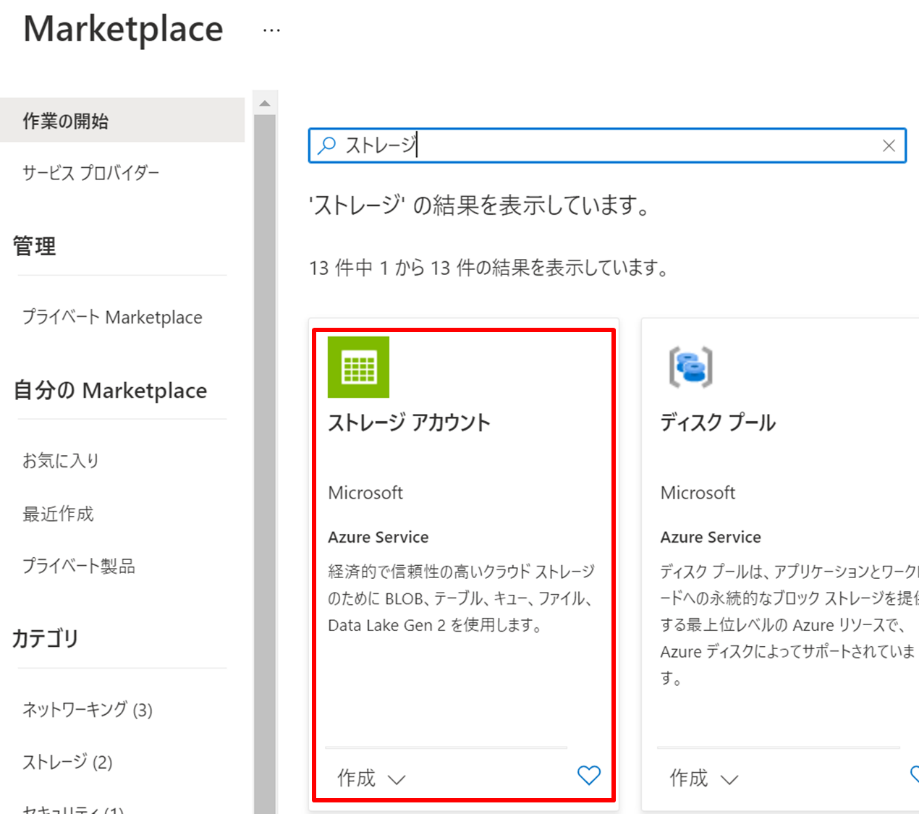Click the Marketplace page title
This screenshot has height=814, width=919.
(x=123, y=29)
